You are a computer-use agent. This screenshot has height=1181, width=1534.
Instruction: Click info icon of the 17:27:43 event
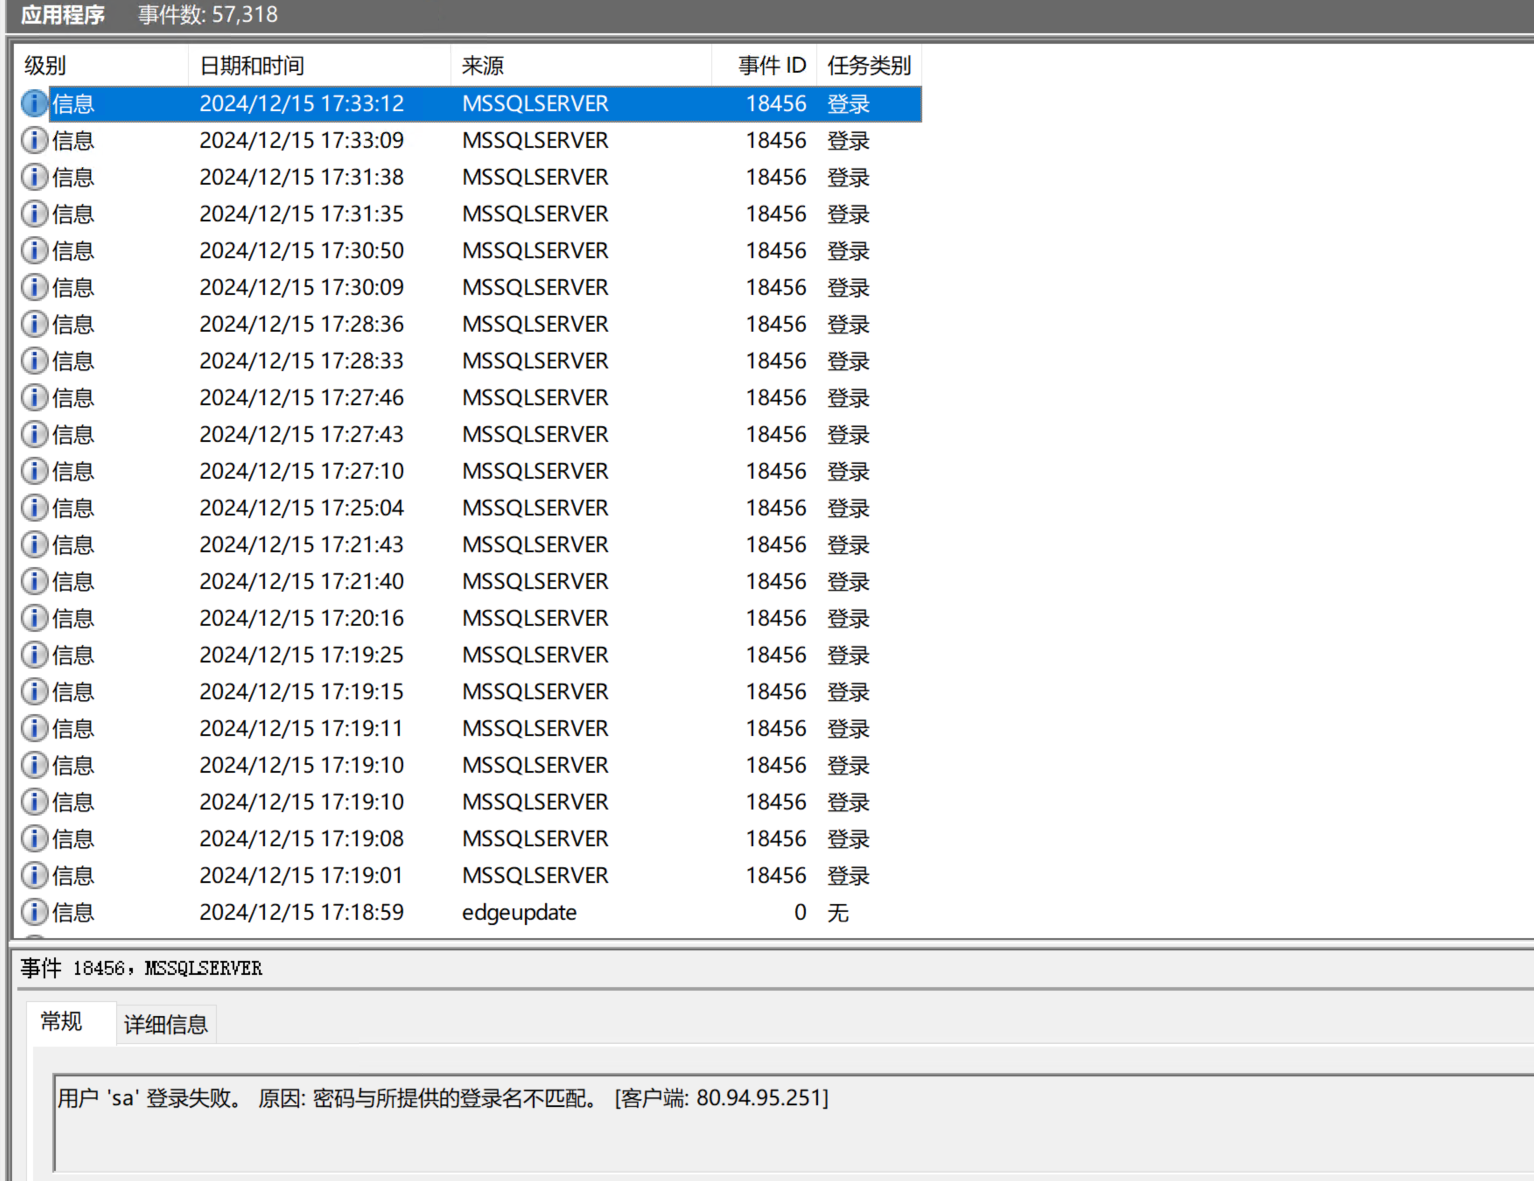coord(34,435)
